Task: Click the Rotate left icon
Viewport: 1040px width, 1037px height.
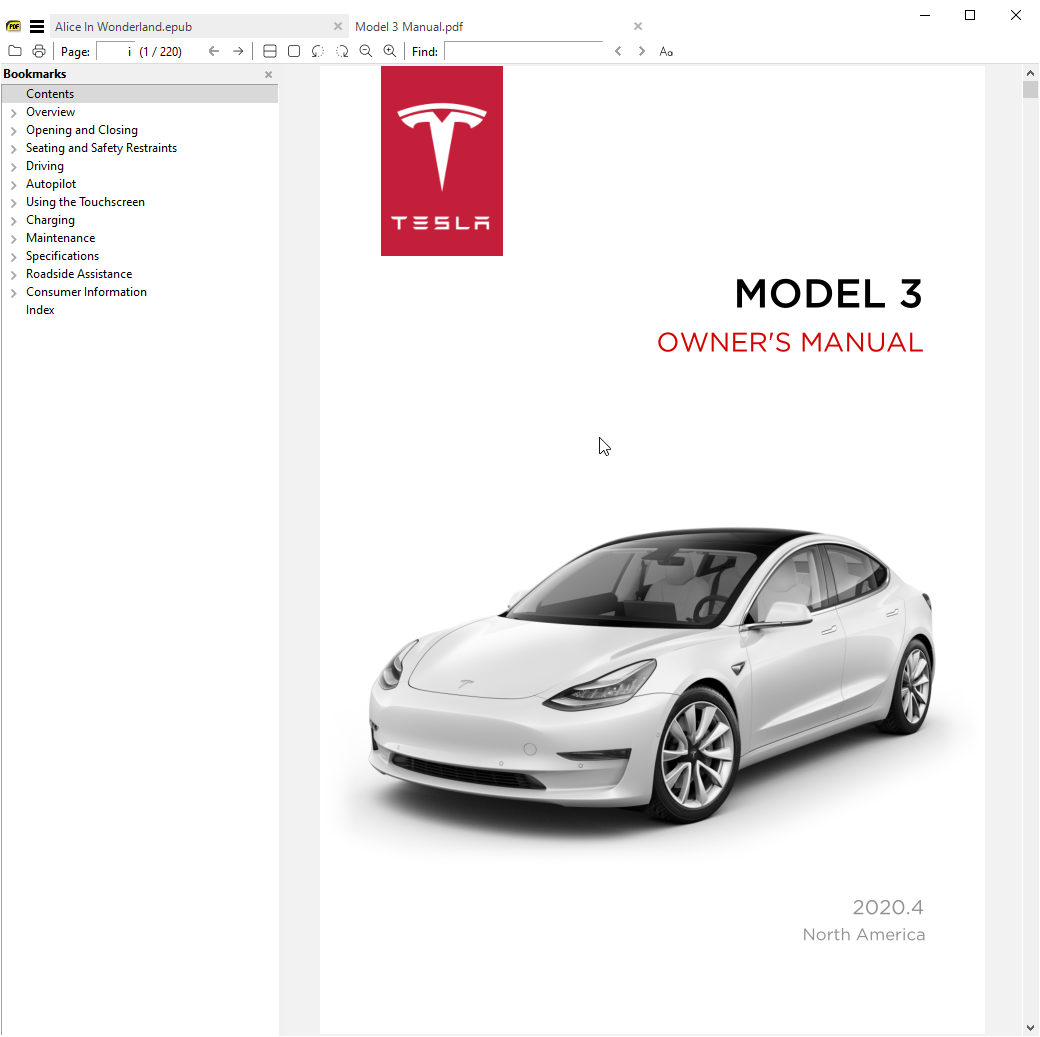Action: pos(318,51)
